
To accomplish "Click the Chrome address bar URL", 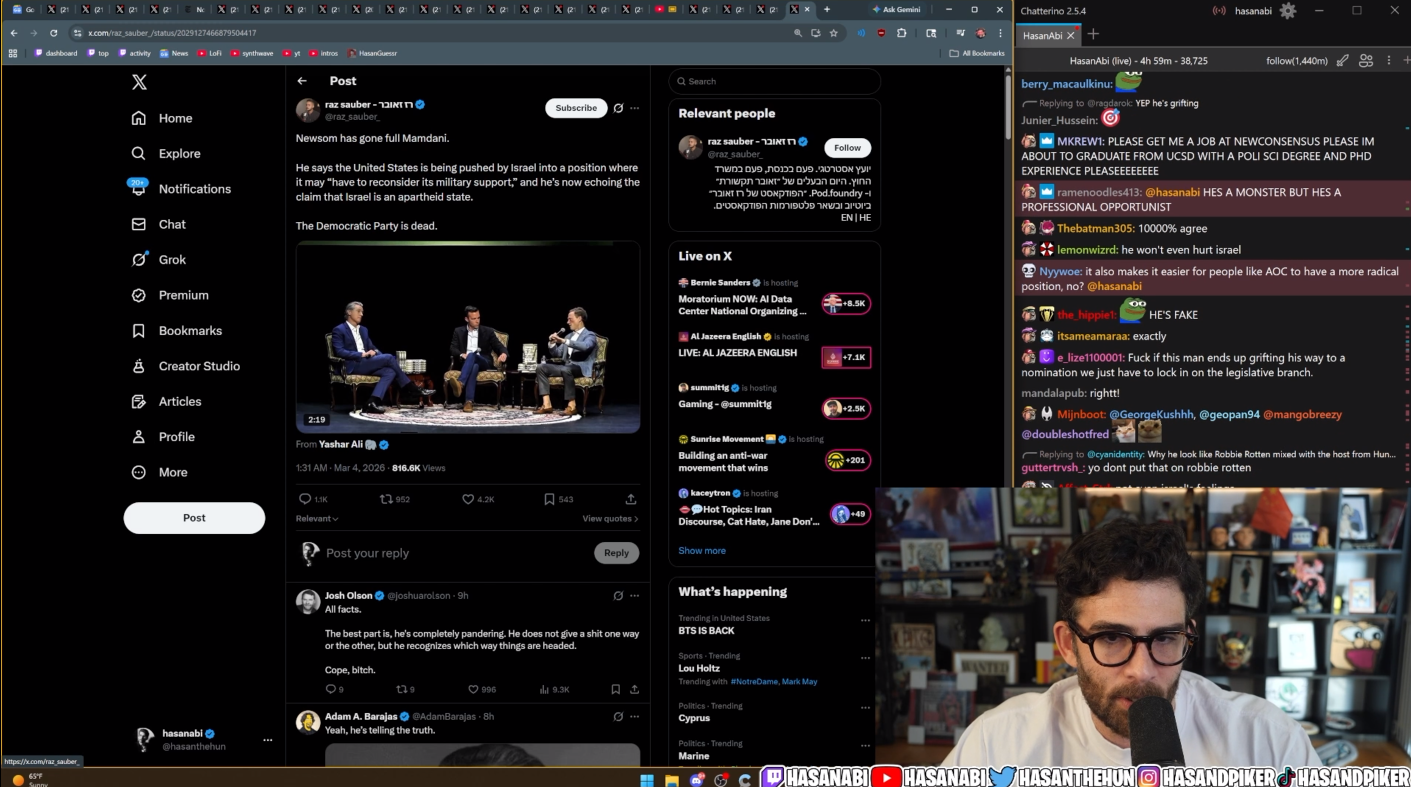I will [x=171, y=33].
